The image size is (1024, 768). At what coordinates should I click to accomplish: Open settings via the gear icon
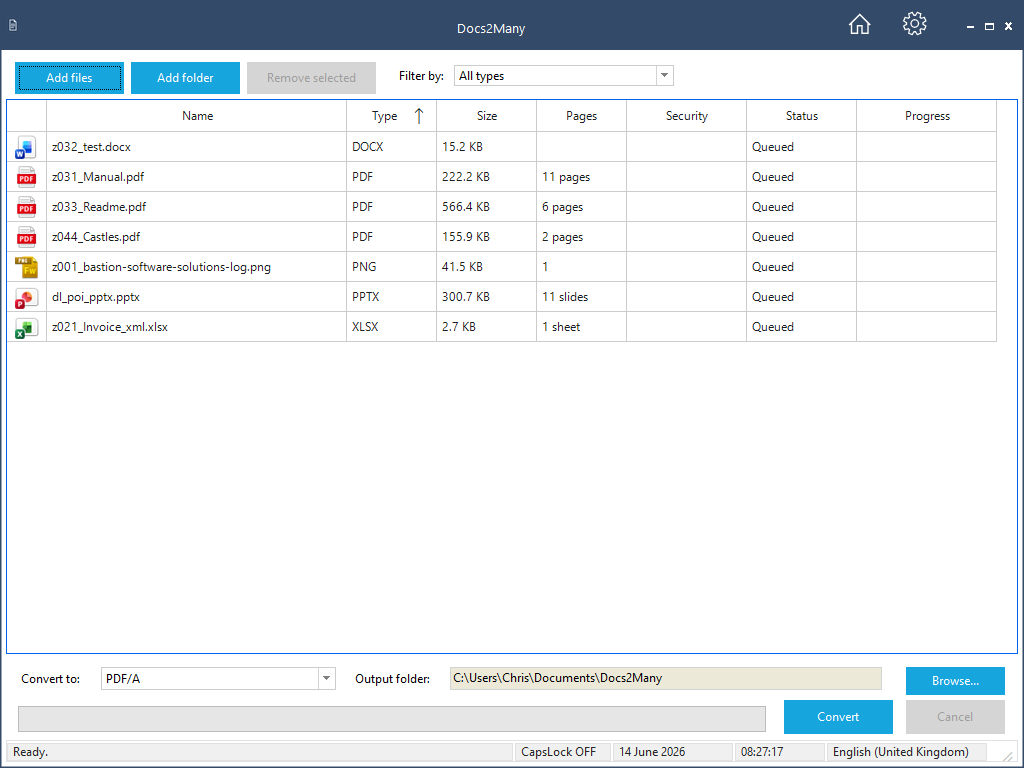tap(914, 24)
